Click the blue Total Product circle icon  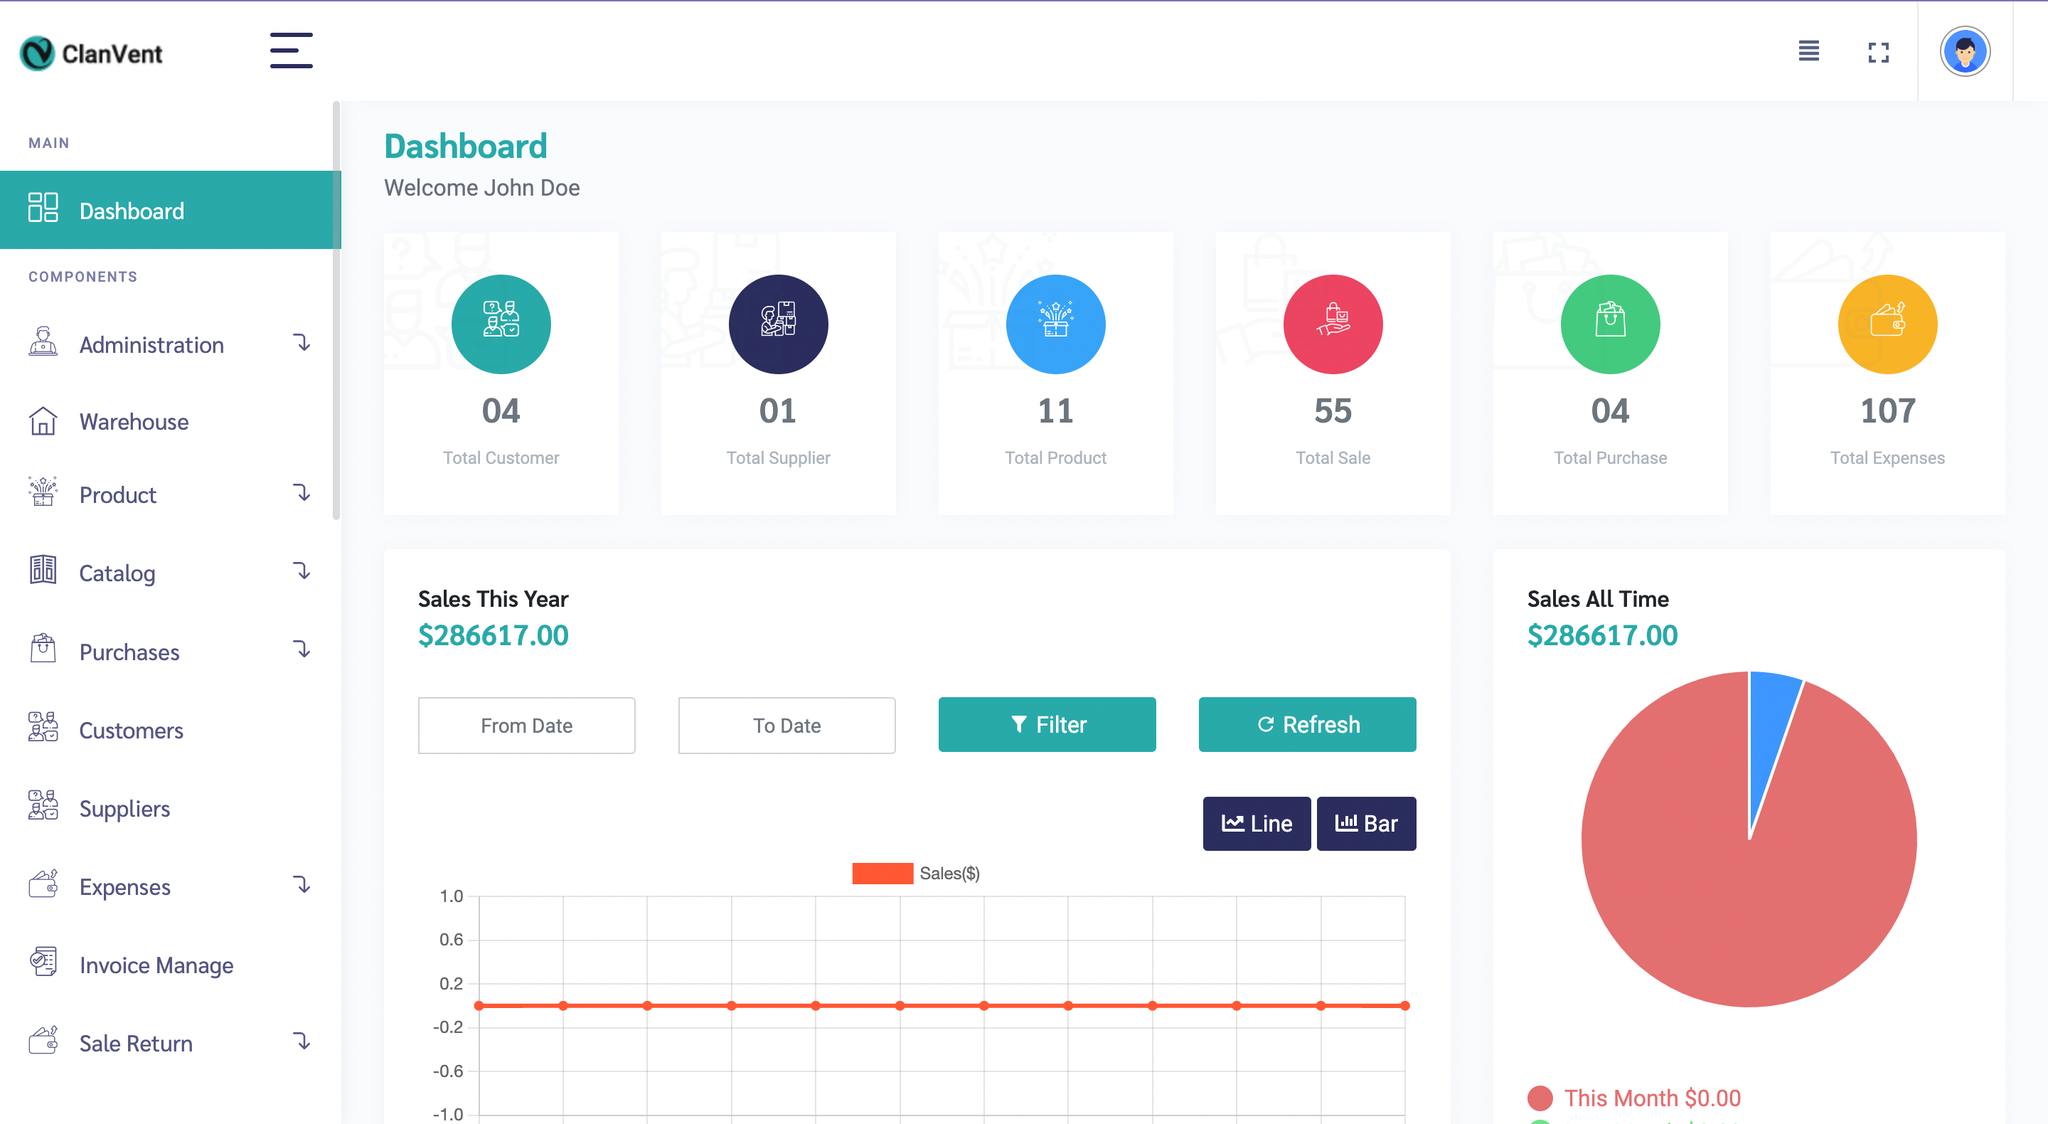point(1055,324)
